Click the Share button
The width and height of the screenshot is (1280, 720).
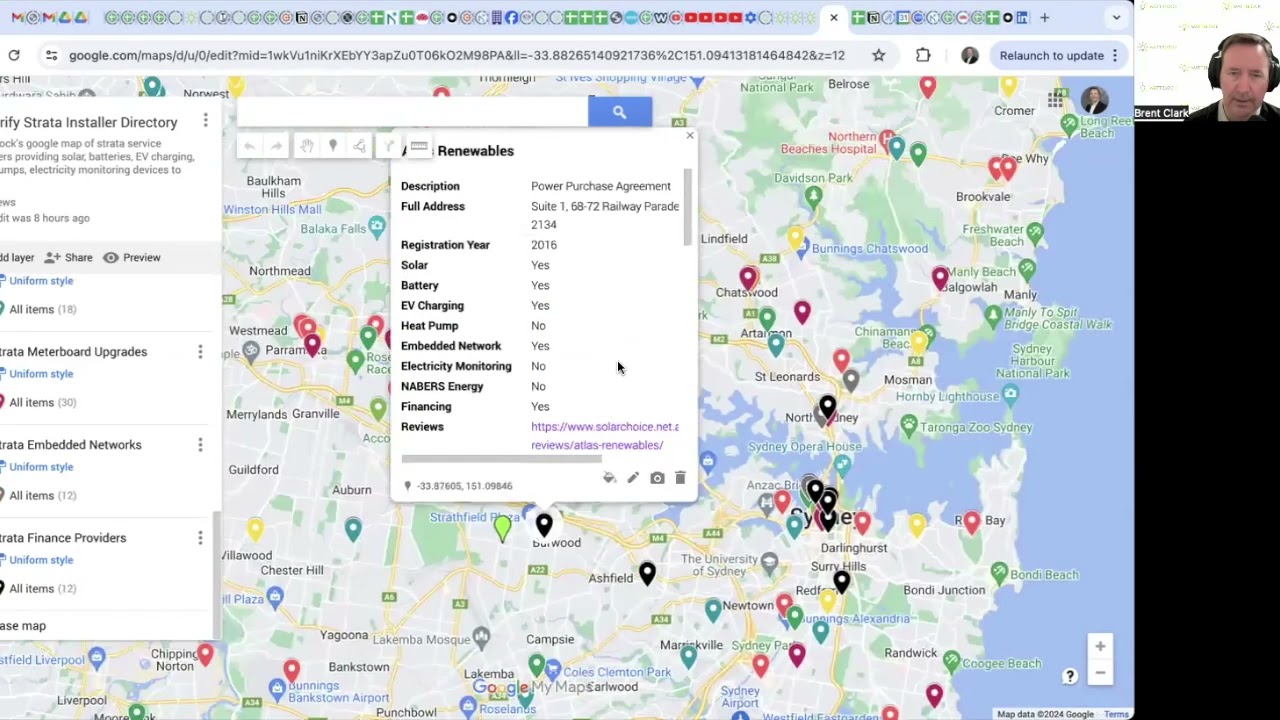(69, 257)
